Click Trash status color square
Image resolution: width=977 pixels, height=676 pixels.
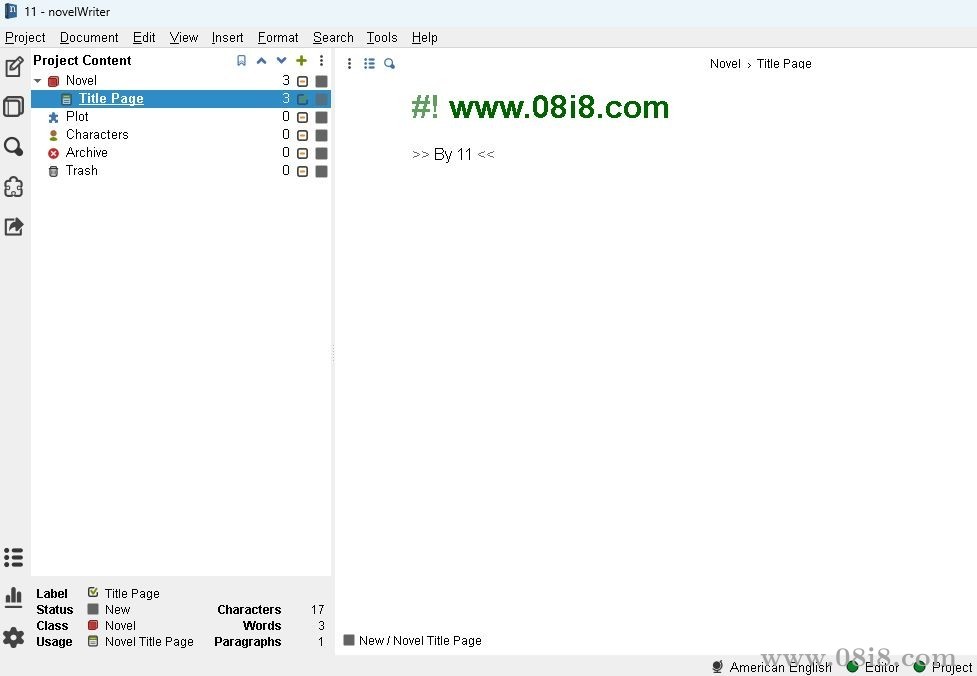click(322, 171)
